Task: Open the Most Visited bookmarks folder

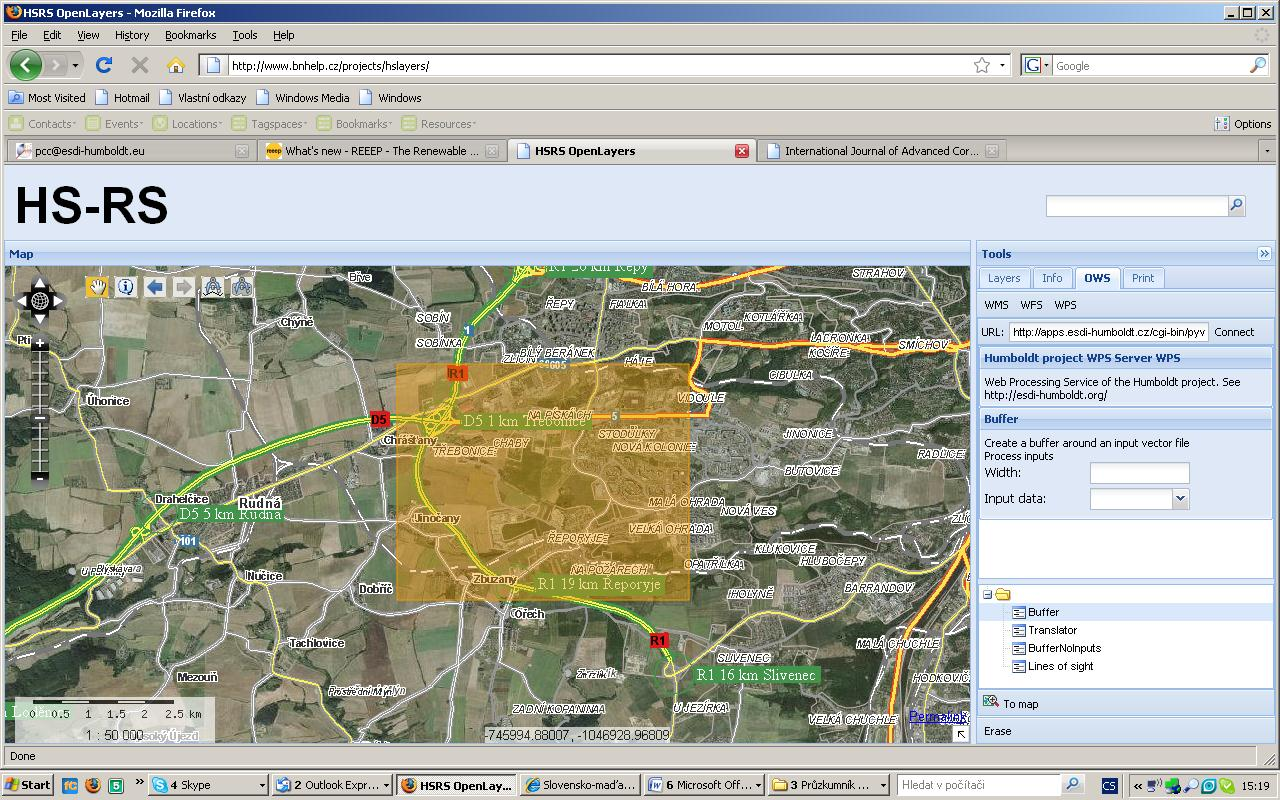Action: tap(47, 98)
